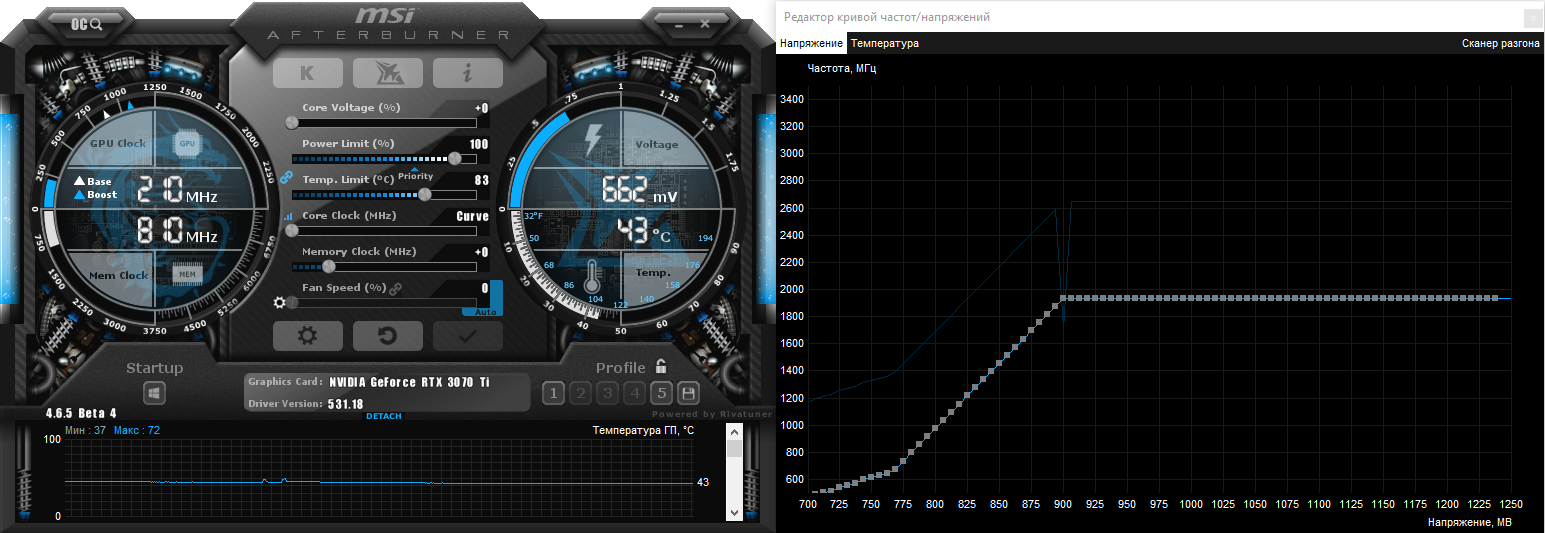Open settings with the gear button
Viewport: 1545px width, 533px height.
click(308, 336)
